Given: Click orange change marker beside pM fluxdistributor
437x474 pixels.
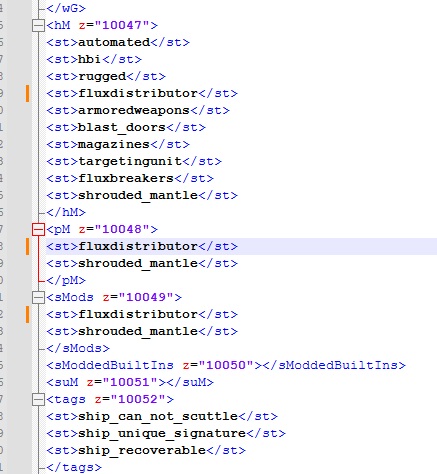Looking at the screenshot, I should coord(28,246).
